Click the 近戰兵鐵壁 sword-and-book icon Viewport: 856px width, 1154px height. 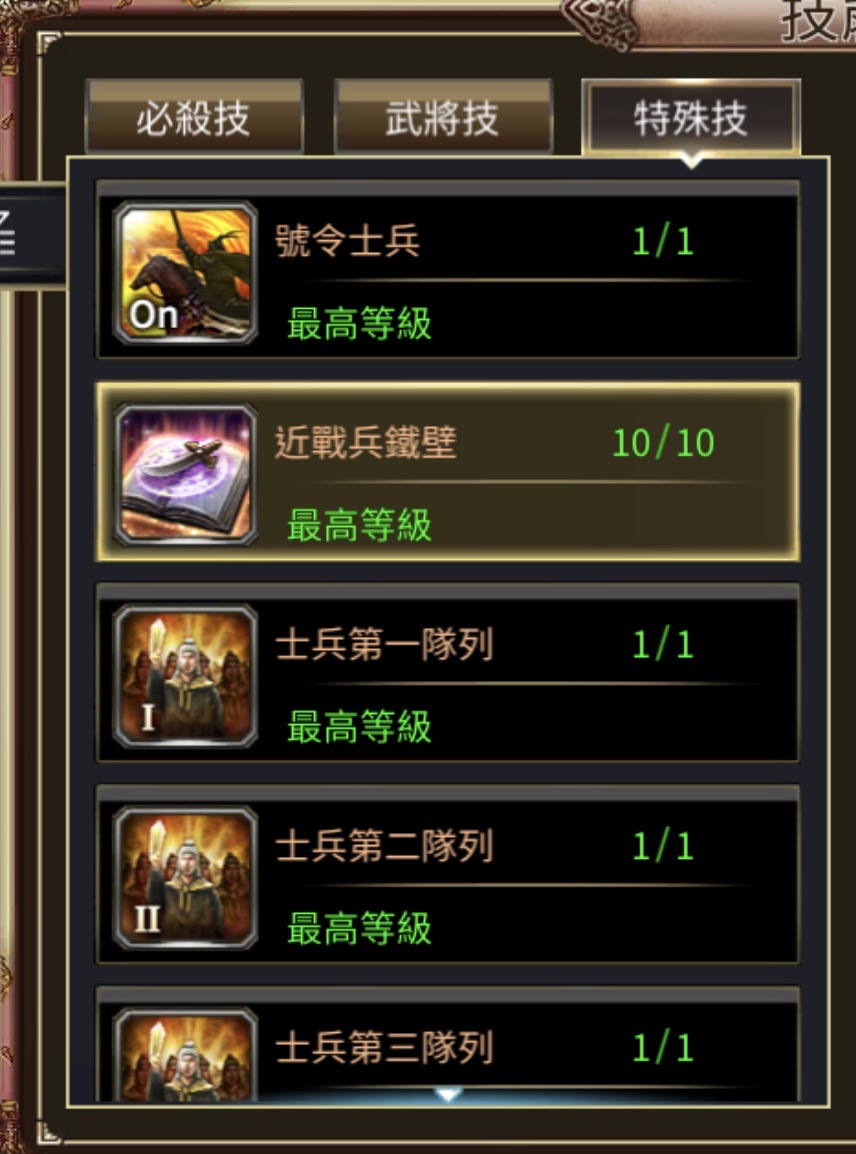pos(185,475)
